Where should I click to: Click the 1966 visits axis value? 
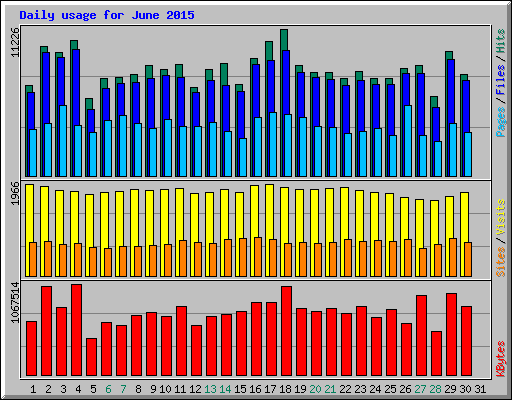[x=15, y=194]
